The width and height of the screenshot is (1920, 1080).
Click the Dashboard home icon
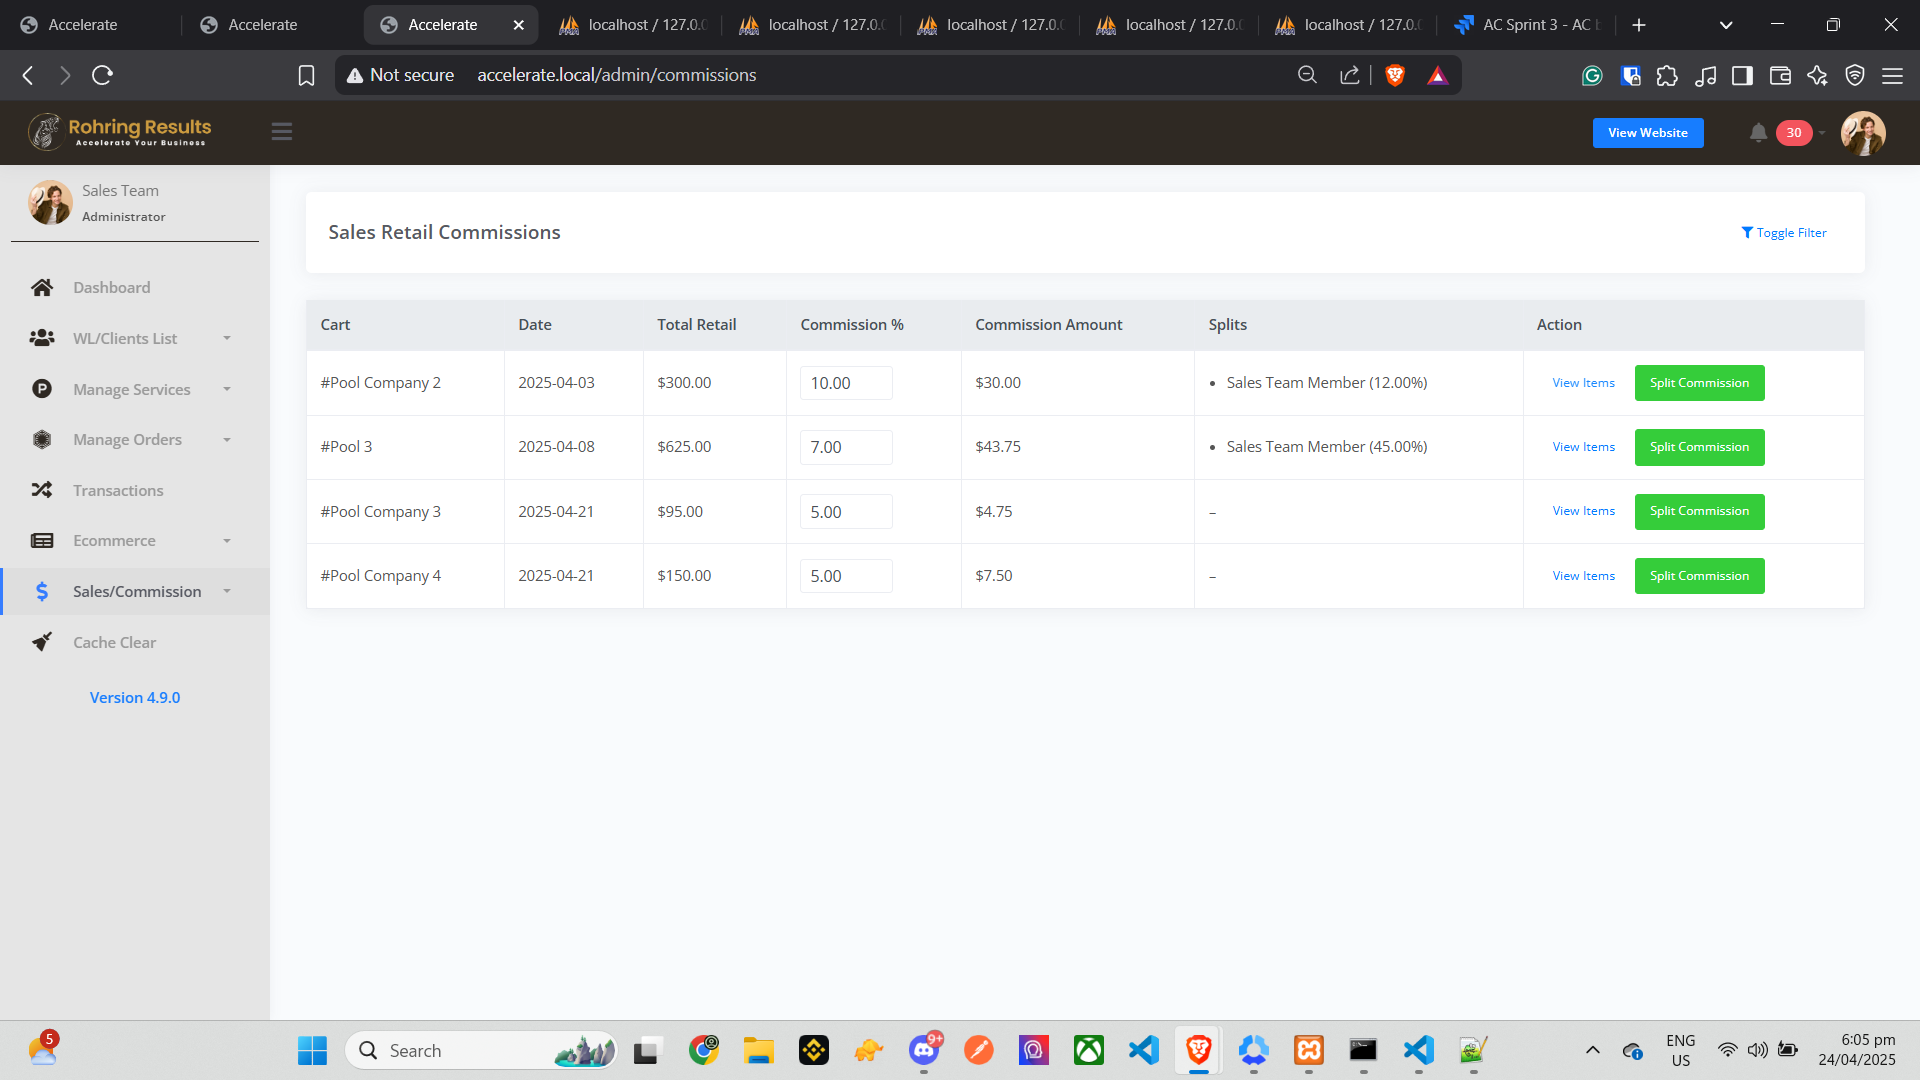coord(42,288)
